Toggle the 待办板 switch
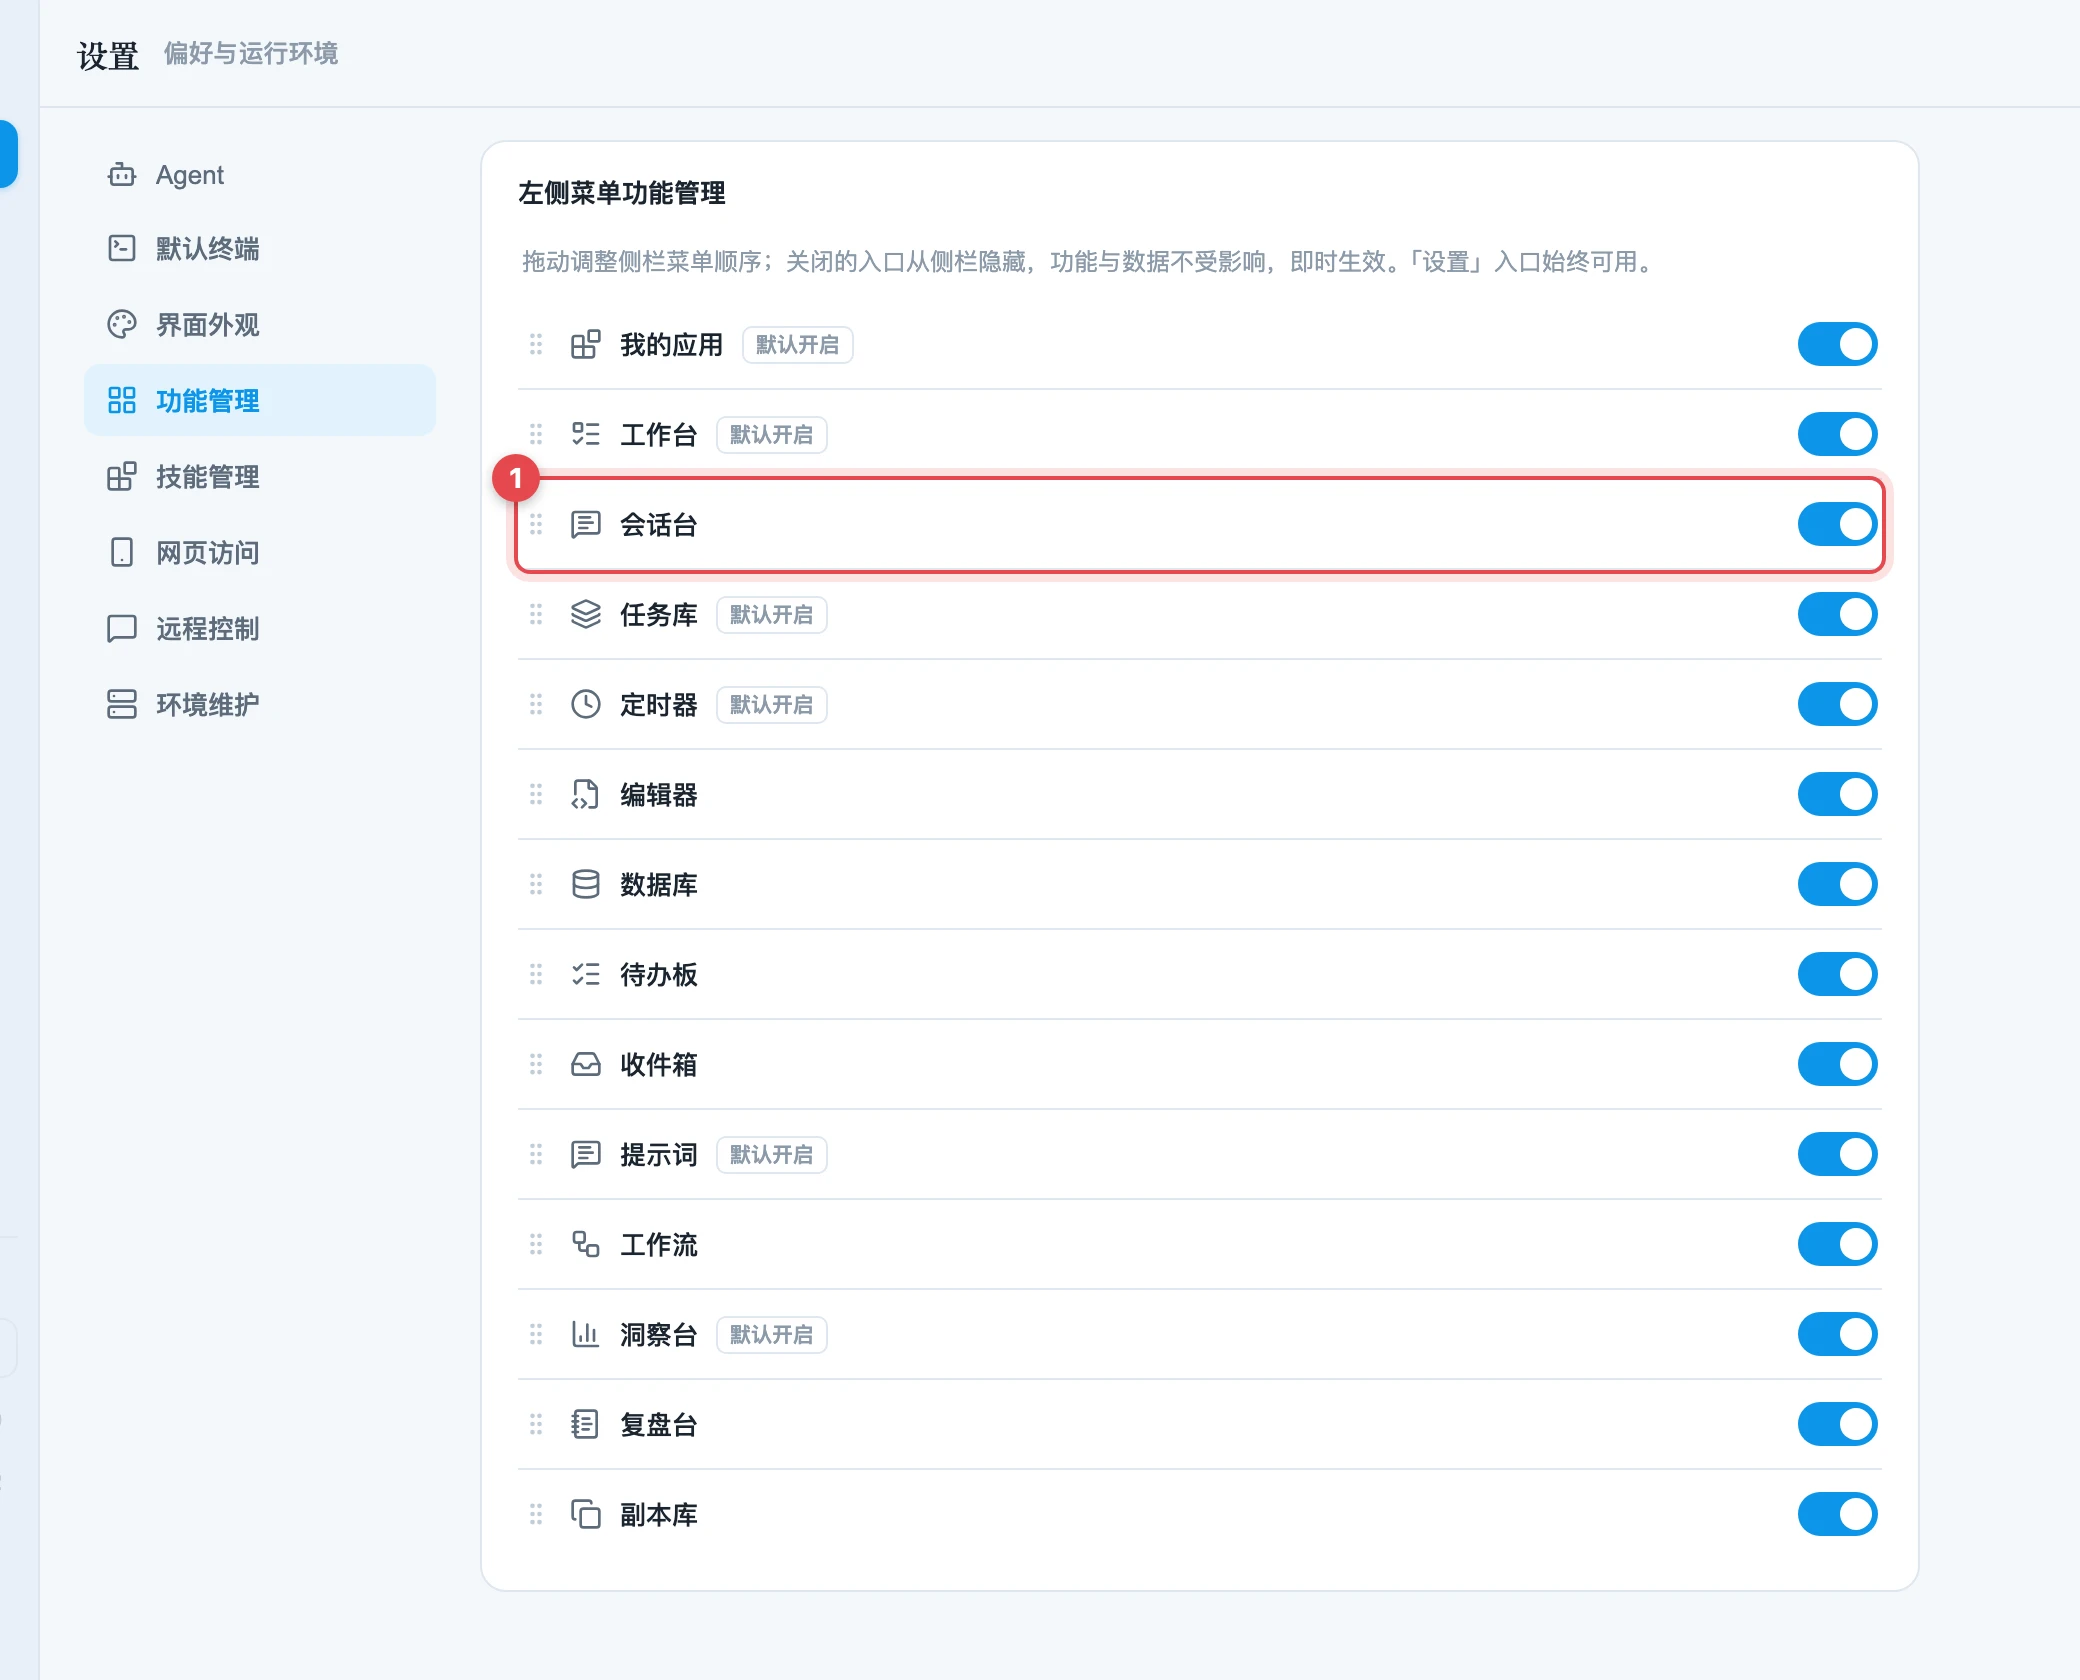2080x1680 pixels. tap(1837, 975)
